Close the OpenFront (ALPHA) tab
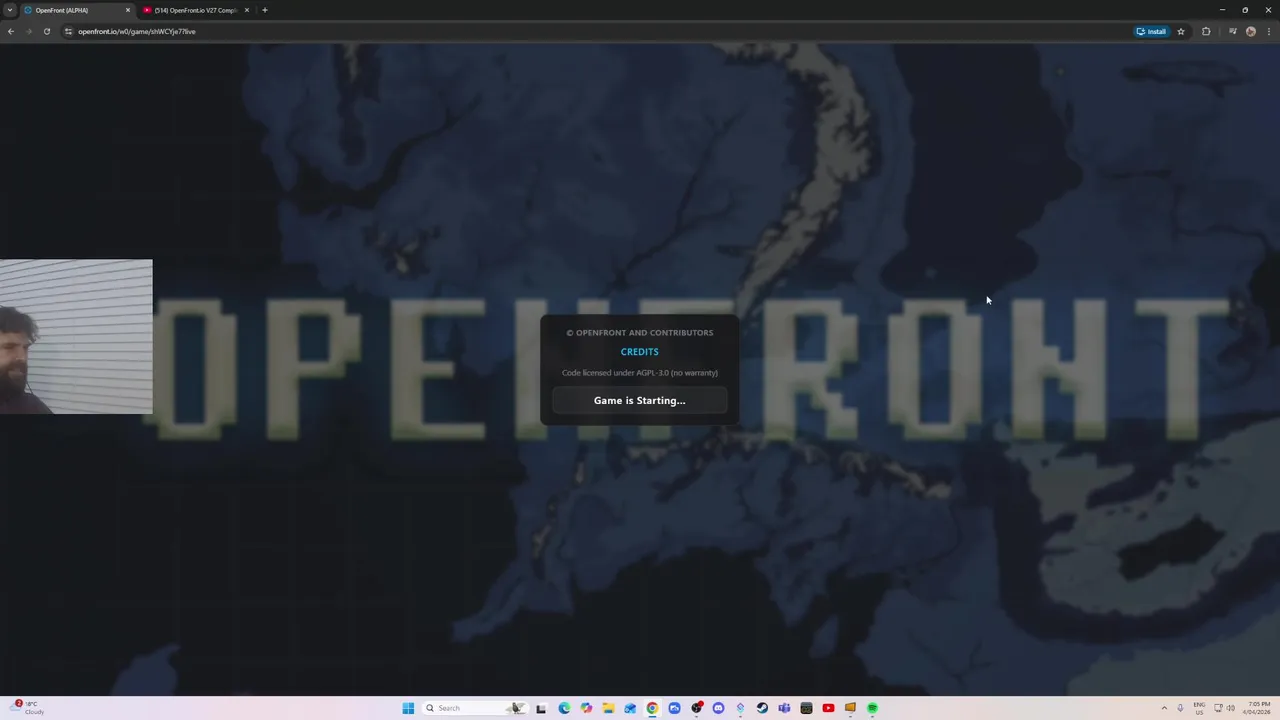The image size is (1280, 720). [x=128, y=10]
